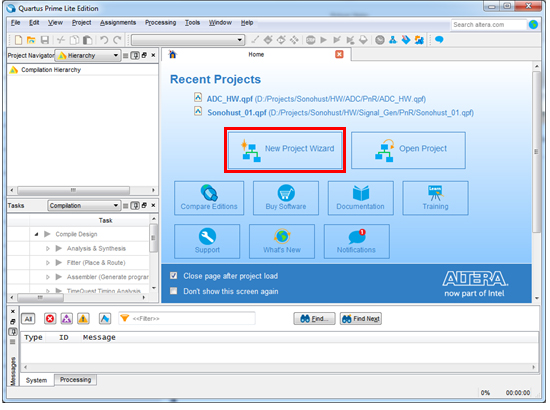Click the New Project Wizard button
Screen dimensions: 550x410
(x=285, y=150)
